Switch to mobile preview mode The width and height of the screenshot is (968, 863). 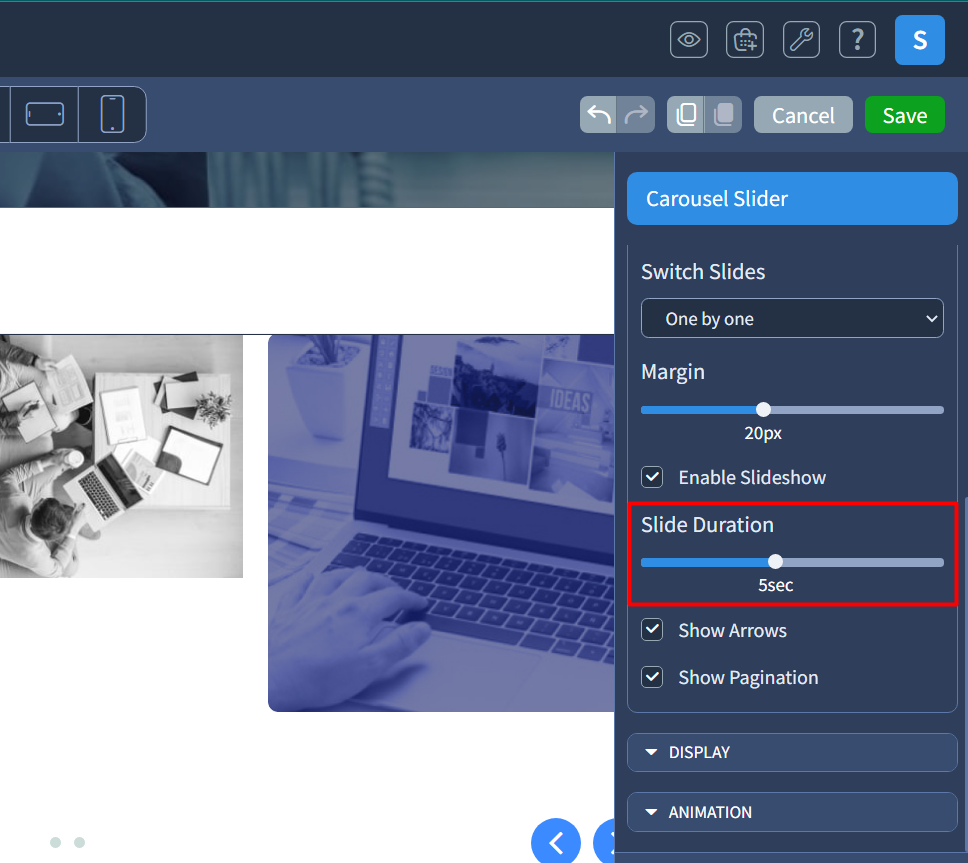pos(111,114)
